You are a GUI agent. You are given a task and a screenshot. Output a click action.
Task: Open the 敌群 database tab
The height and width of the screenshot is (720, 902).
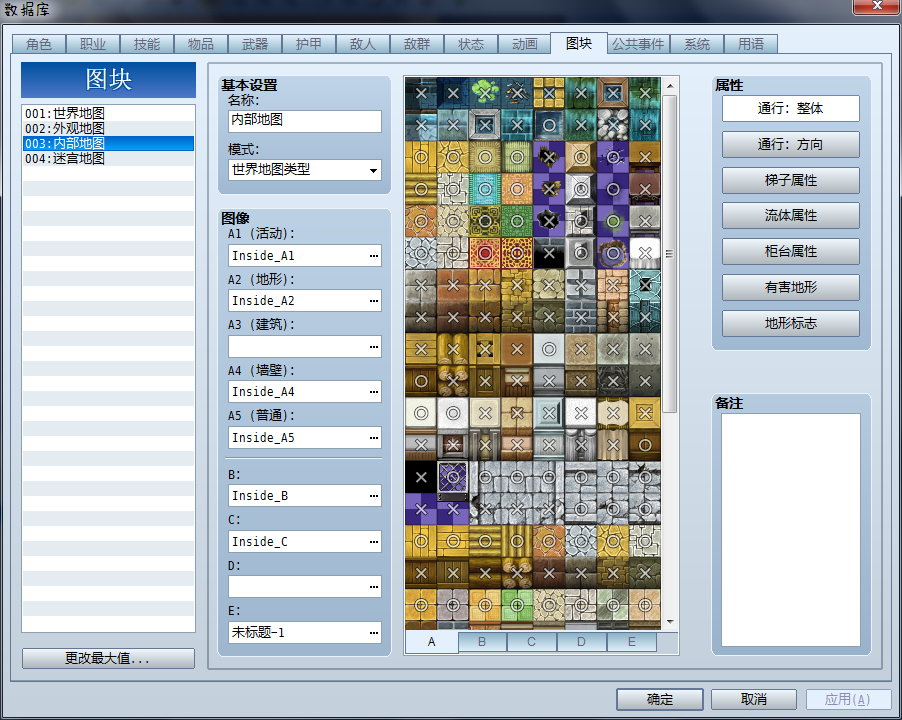click(416, 44)
